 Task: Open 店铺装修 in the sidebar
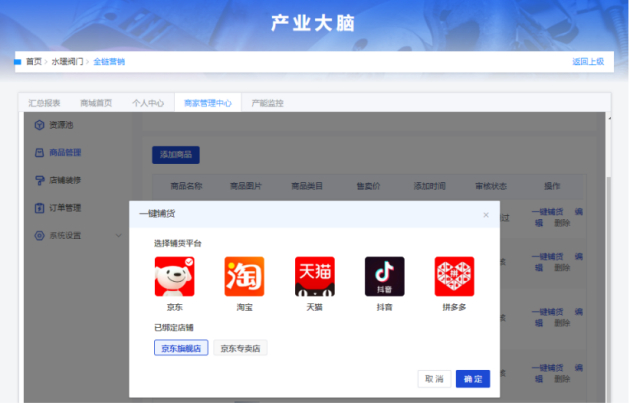tap(65, 180)
